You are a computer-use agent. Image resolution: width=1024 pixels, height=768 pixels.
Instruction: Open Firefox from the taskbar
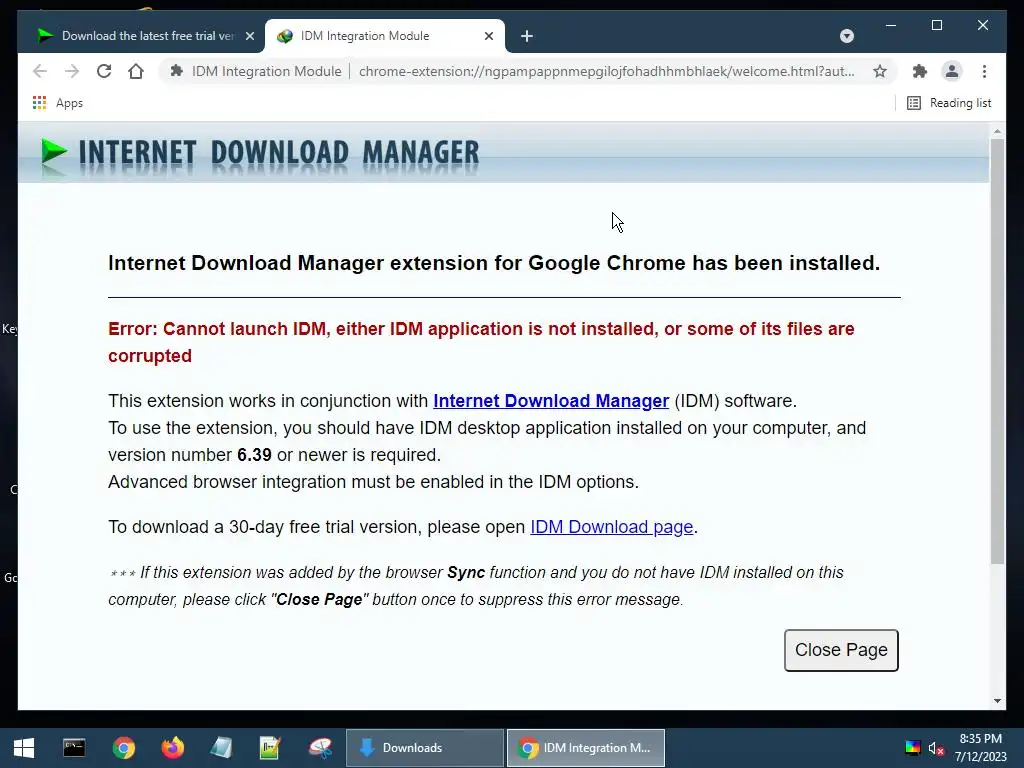coord(172,748)
